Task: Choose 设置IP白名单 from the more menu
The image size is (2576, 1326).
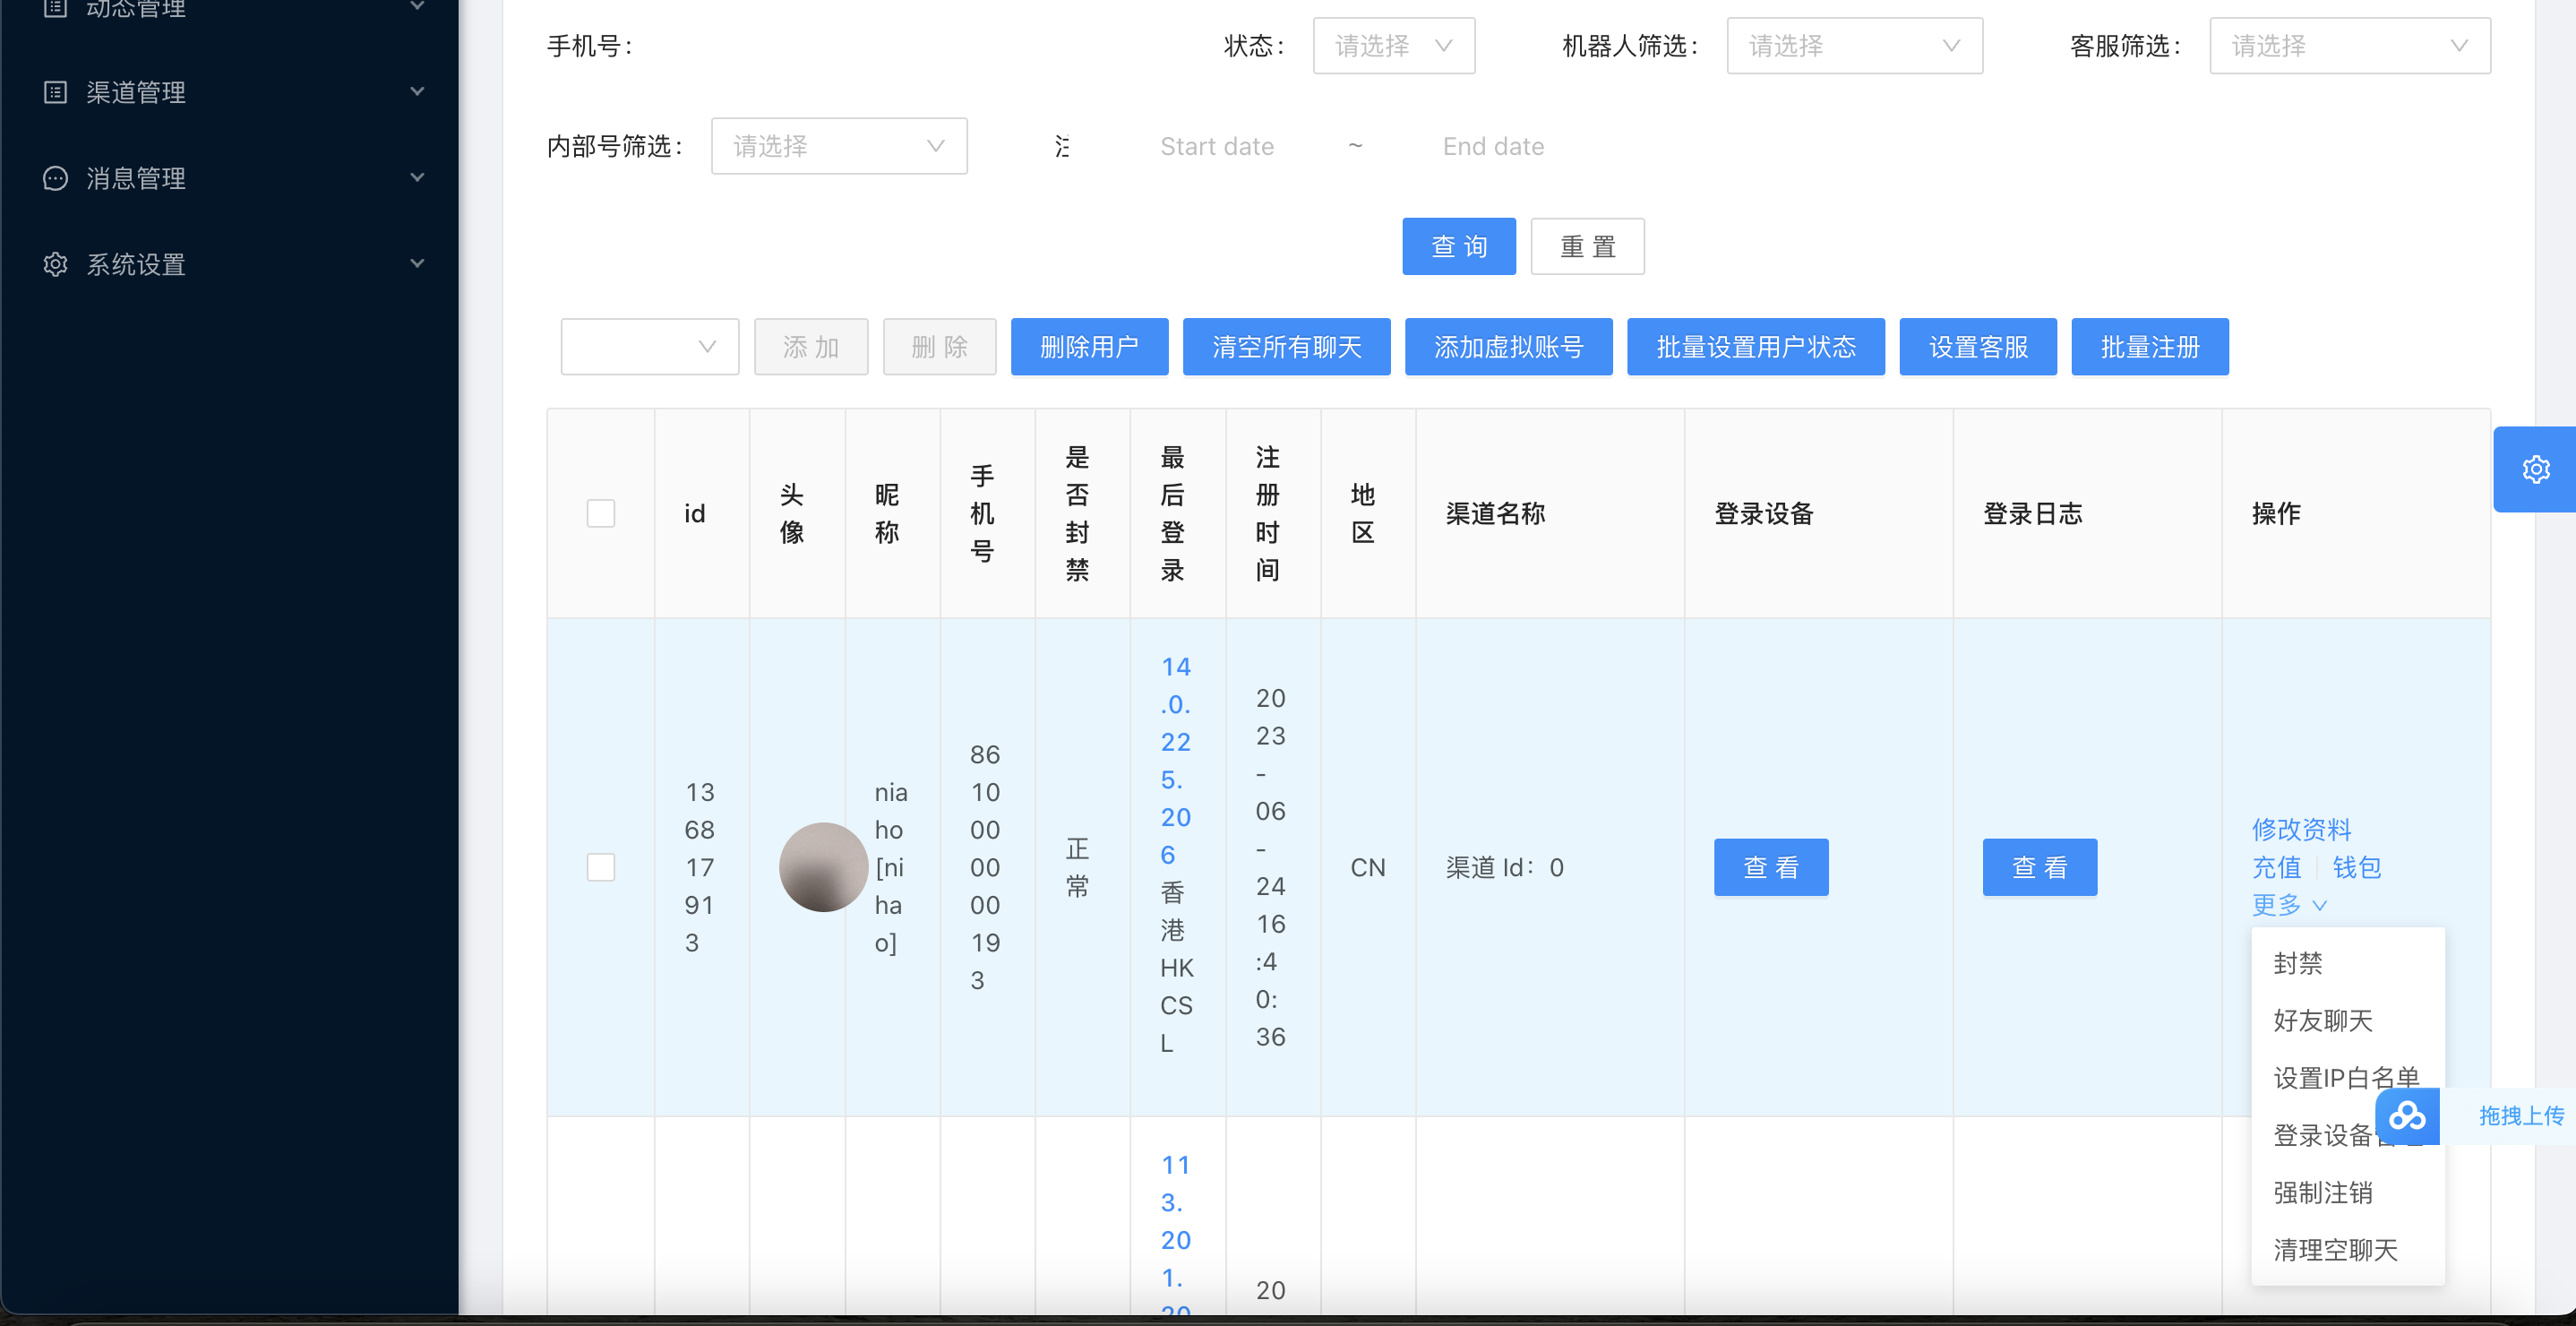Action: pos(2348,1078)
